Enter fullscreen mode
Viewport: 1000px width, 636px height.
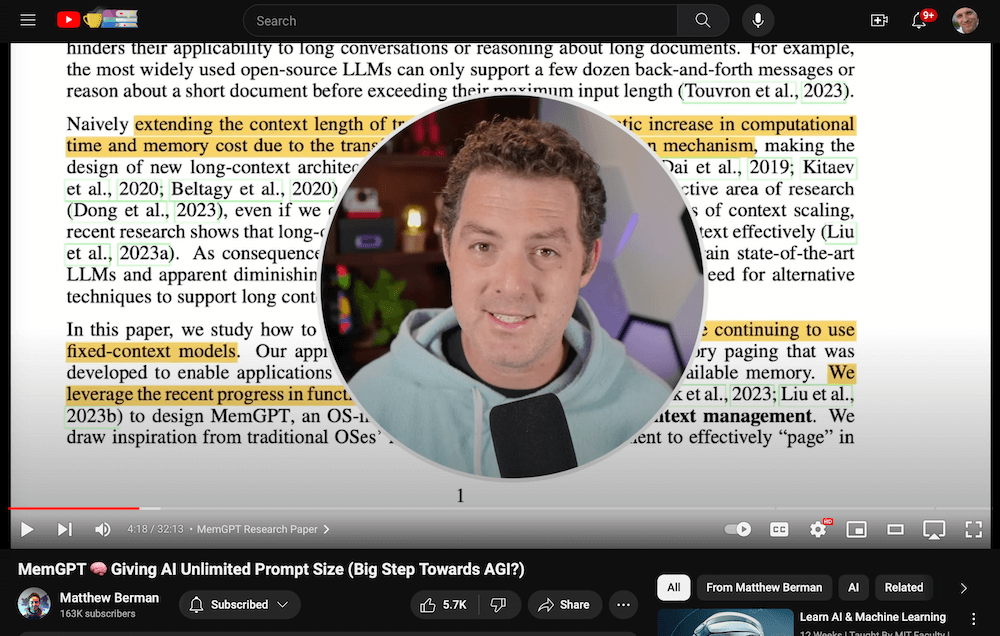[x=973, y=529]
